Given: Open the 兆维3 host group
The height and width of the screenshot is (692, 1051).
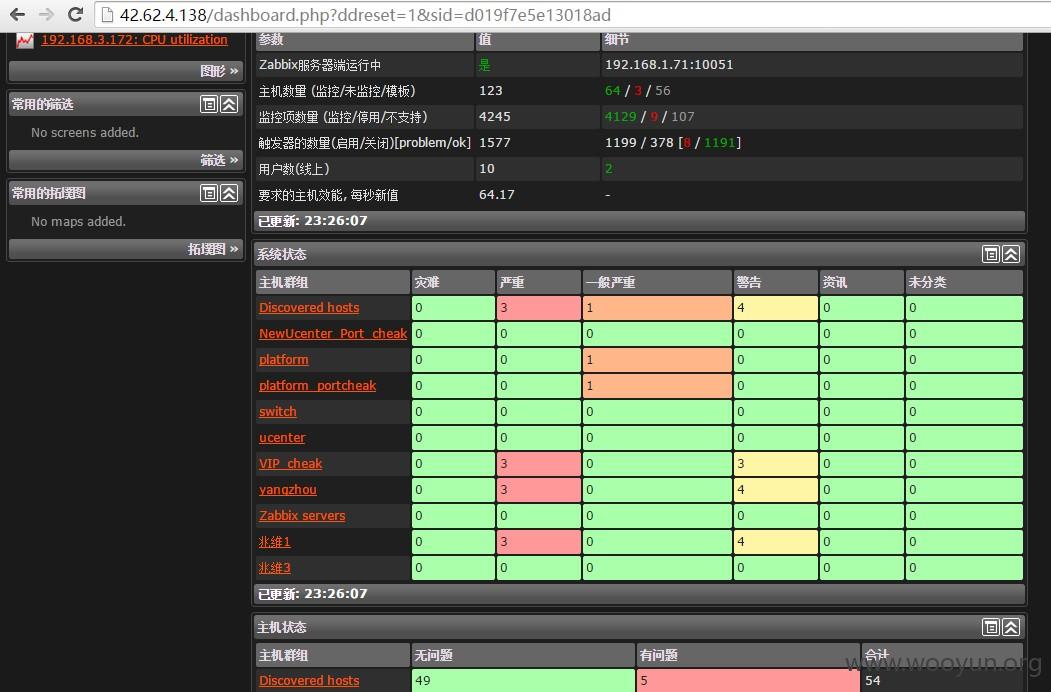Looking at the screenshot, I should [x=275, y=568].
